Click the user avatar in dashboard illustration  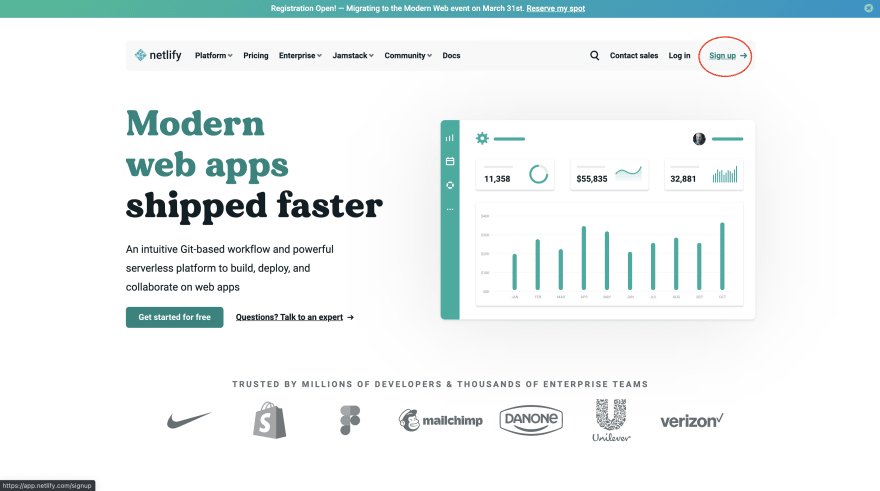point(699,139)
